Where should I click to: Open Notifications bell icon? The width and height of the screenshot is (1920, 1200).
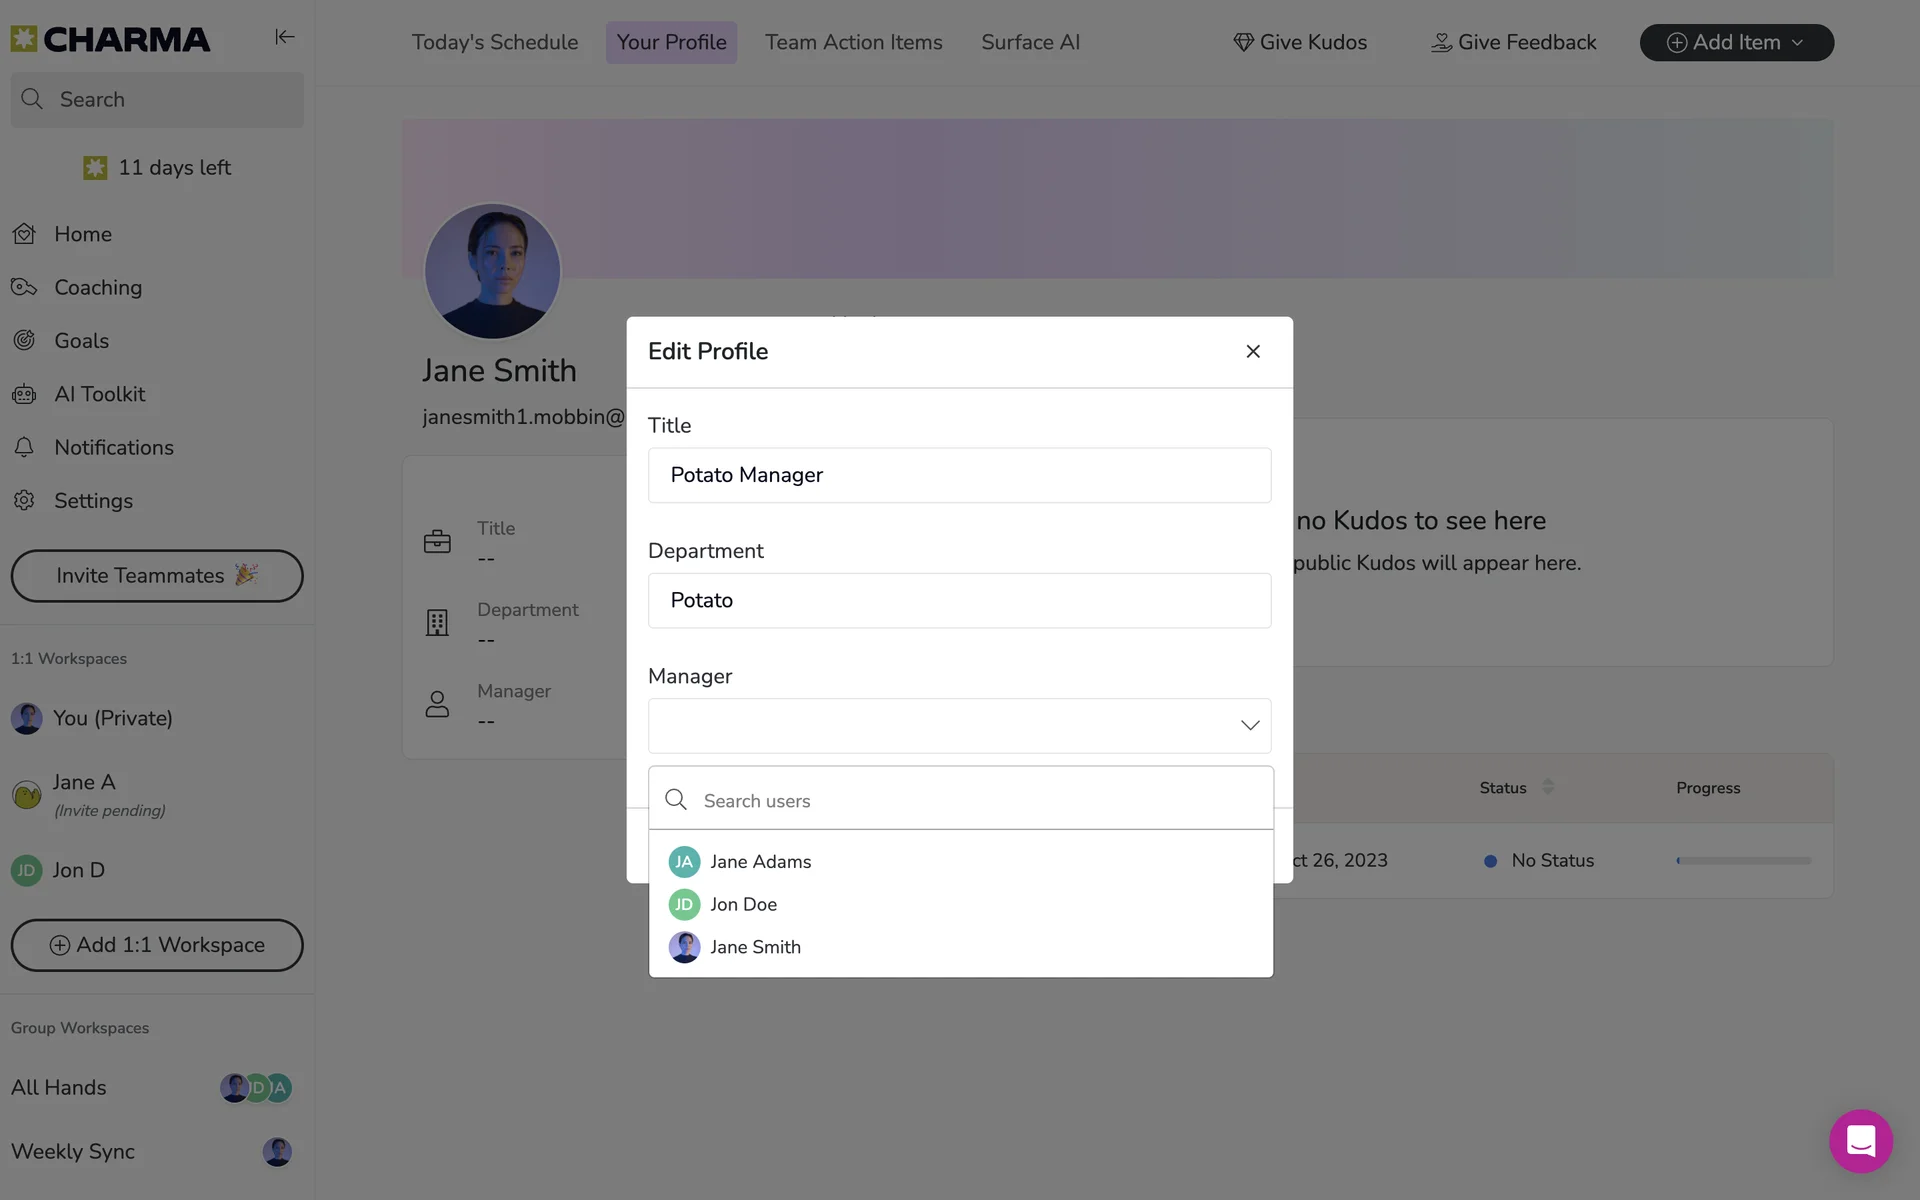point(24,447)
